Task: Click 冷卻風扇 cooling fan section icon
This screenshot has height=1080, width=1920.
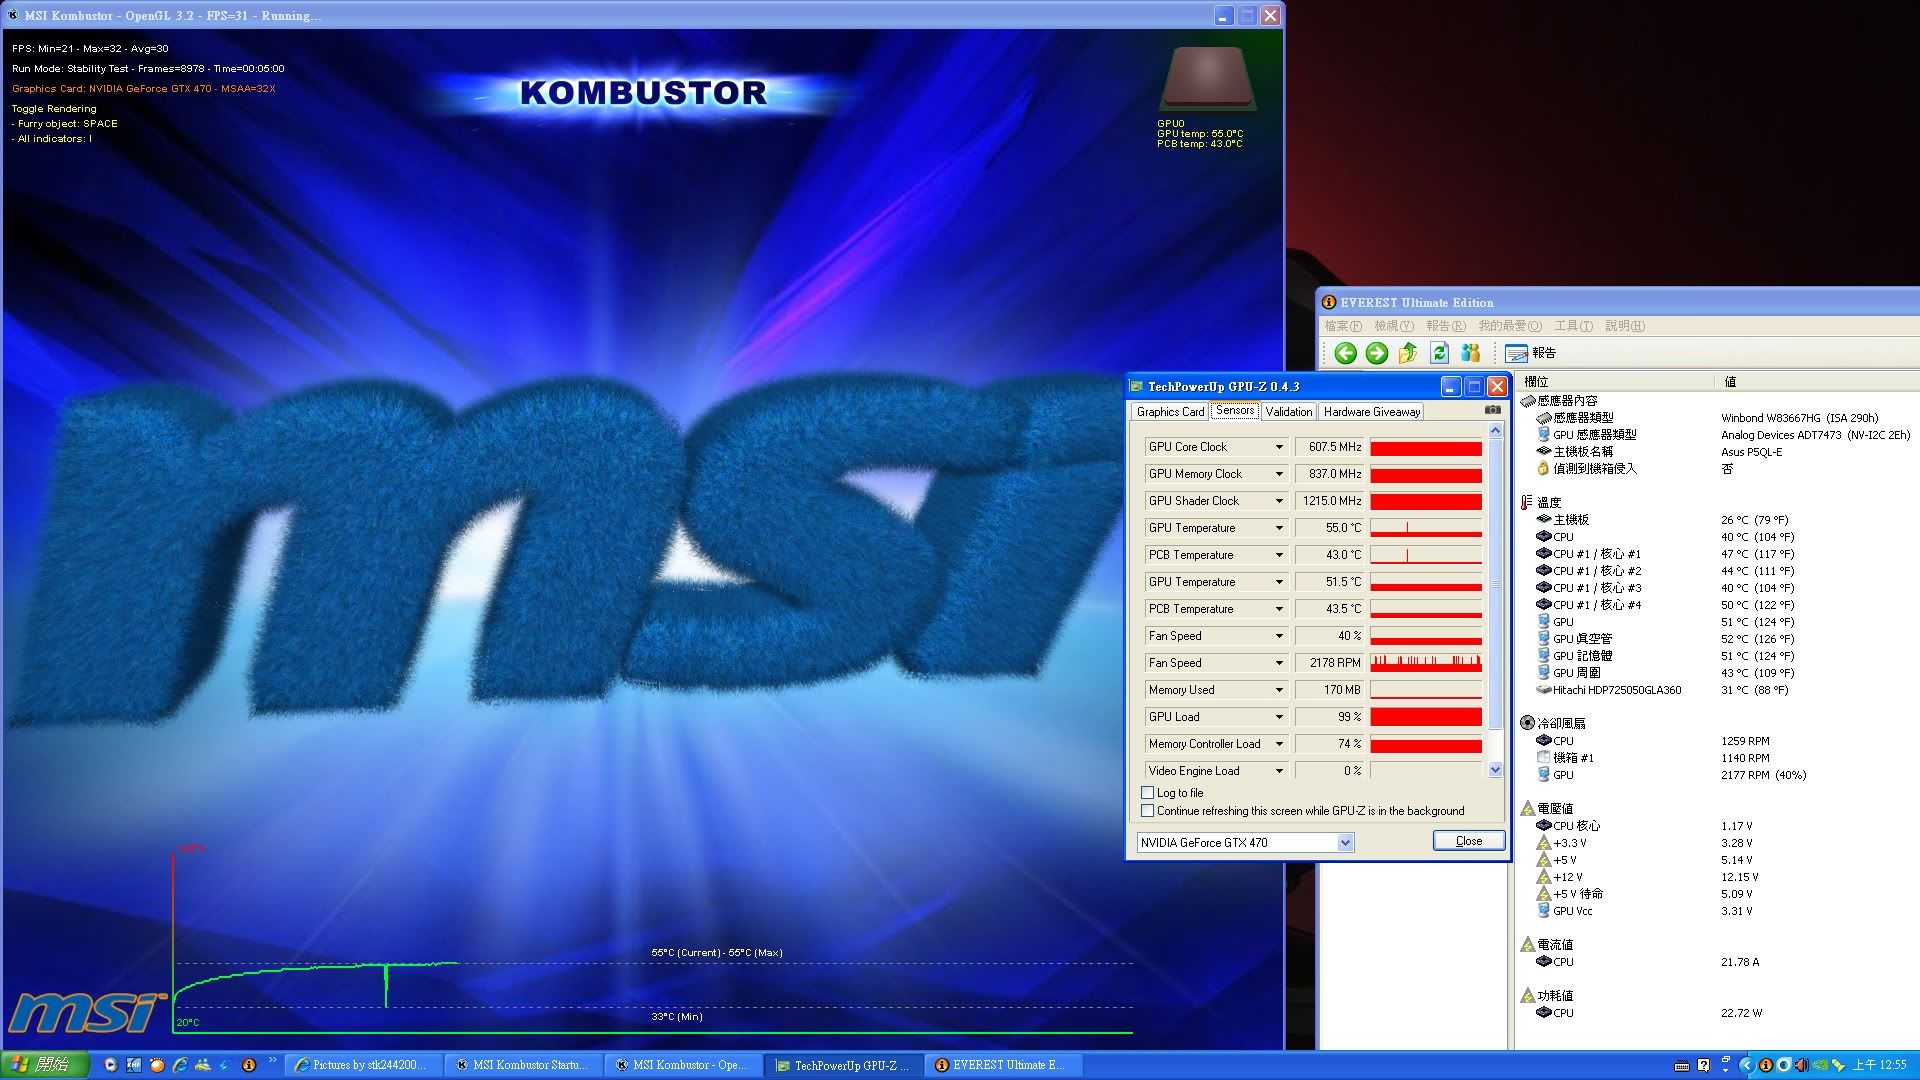Action: [1527, 723]
